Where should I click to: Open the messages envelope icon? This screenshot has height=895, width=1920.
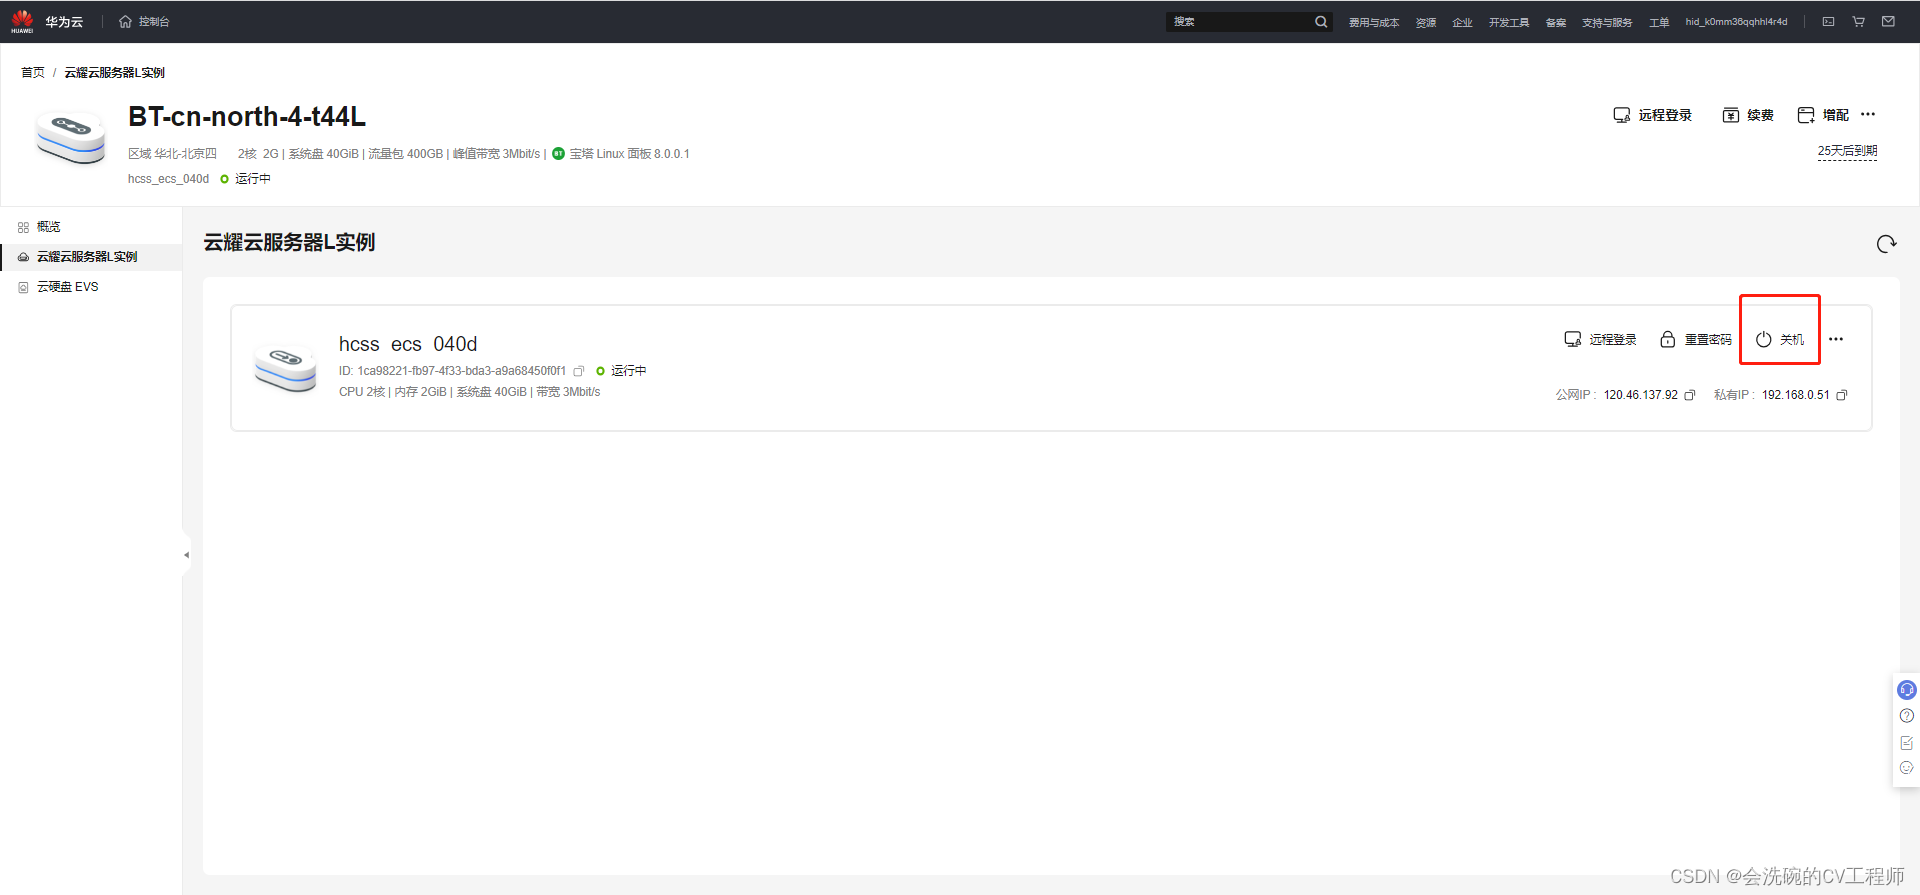coord(1888,21)
